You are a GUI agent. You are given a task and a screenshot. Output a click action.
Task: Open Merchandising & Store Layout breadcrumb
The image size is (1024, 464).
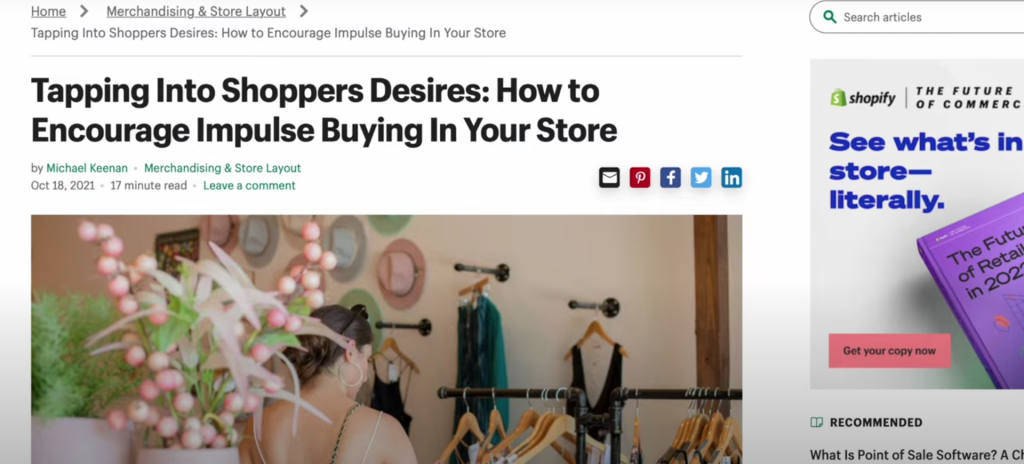pyautogui.click(x=196, y=11)
